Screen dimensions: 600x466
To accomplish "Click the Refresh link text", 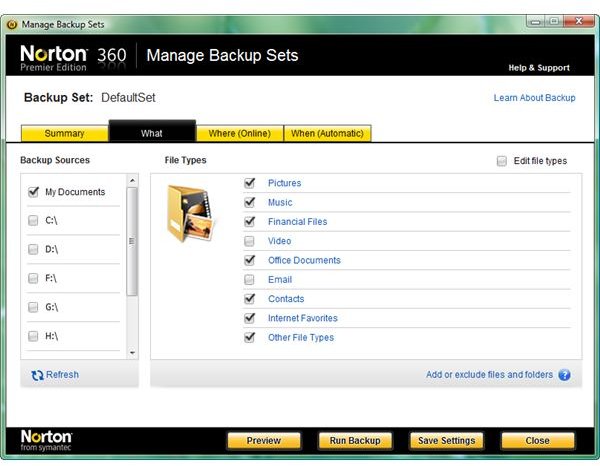I will coord(62,375).
